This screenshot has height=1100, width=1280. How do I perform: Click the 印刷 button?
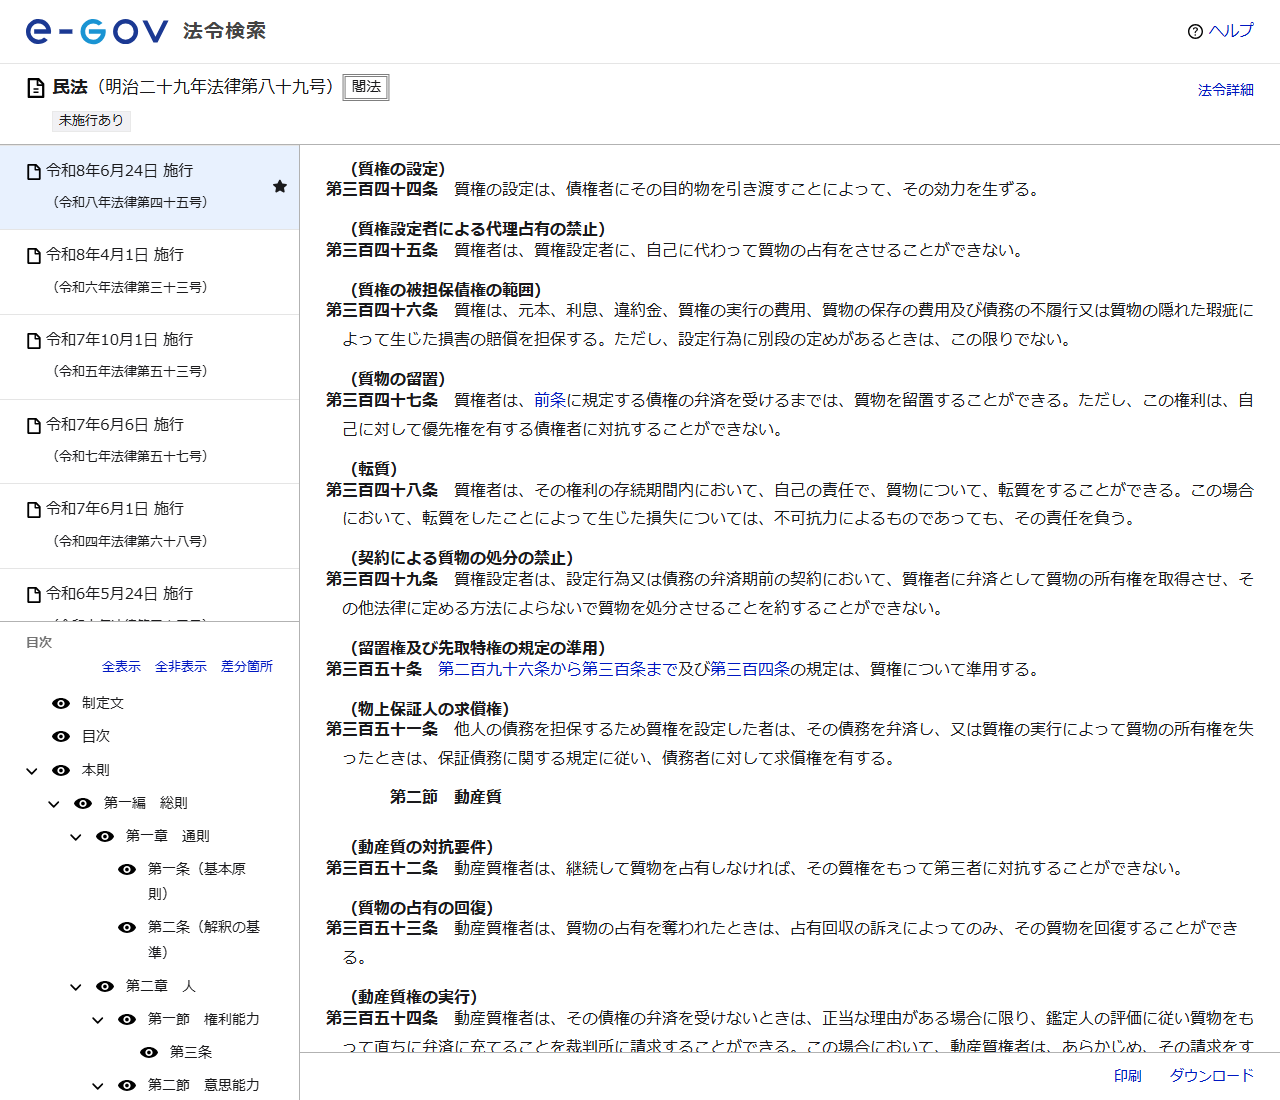coord(1128,1076)
